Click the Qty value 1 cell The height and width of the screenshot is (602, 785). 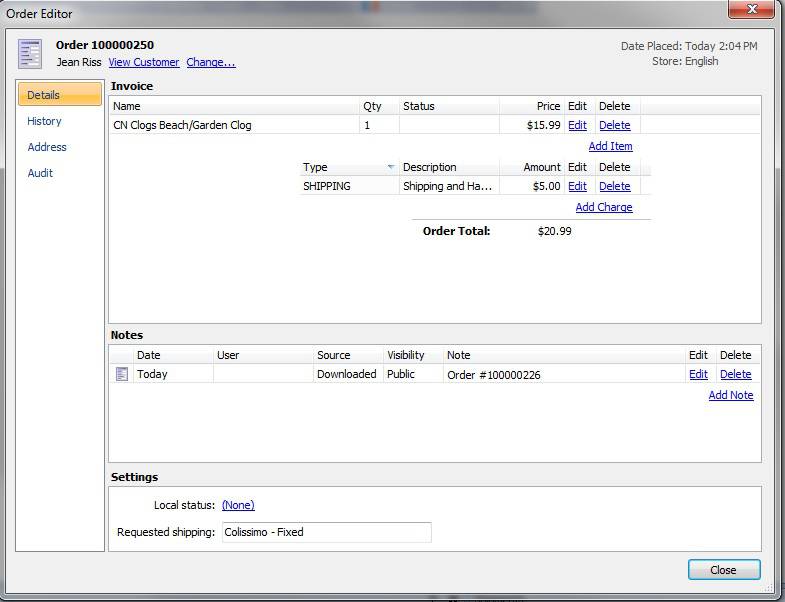(x=379, y=125)
